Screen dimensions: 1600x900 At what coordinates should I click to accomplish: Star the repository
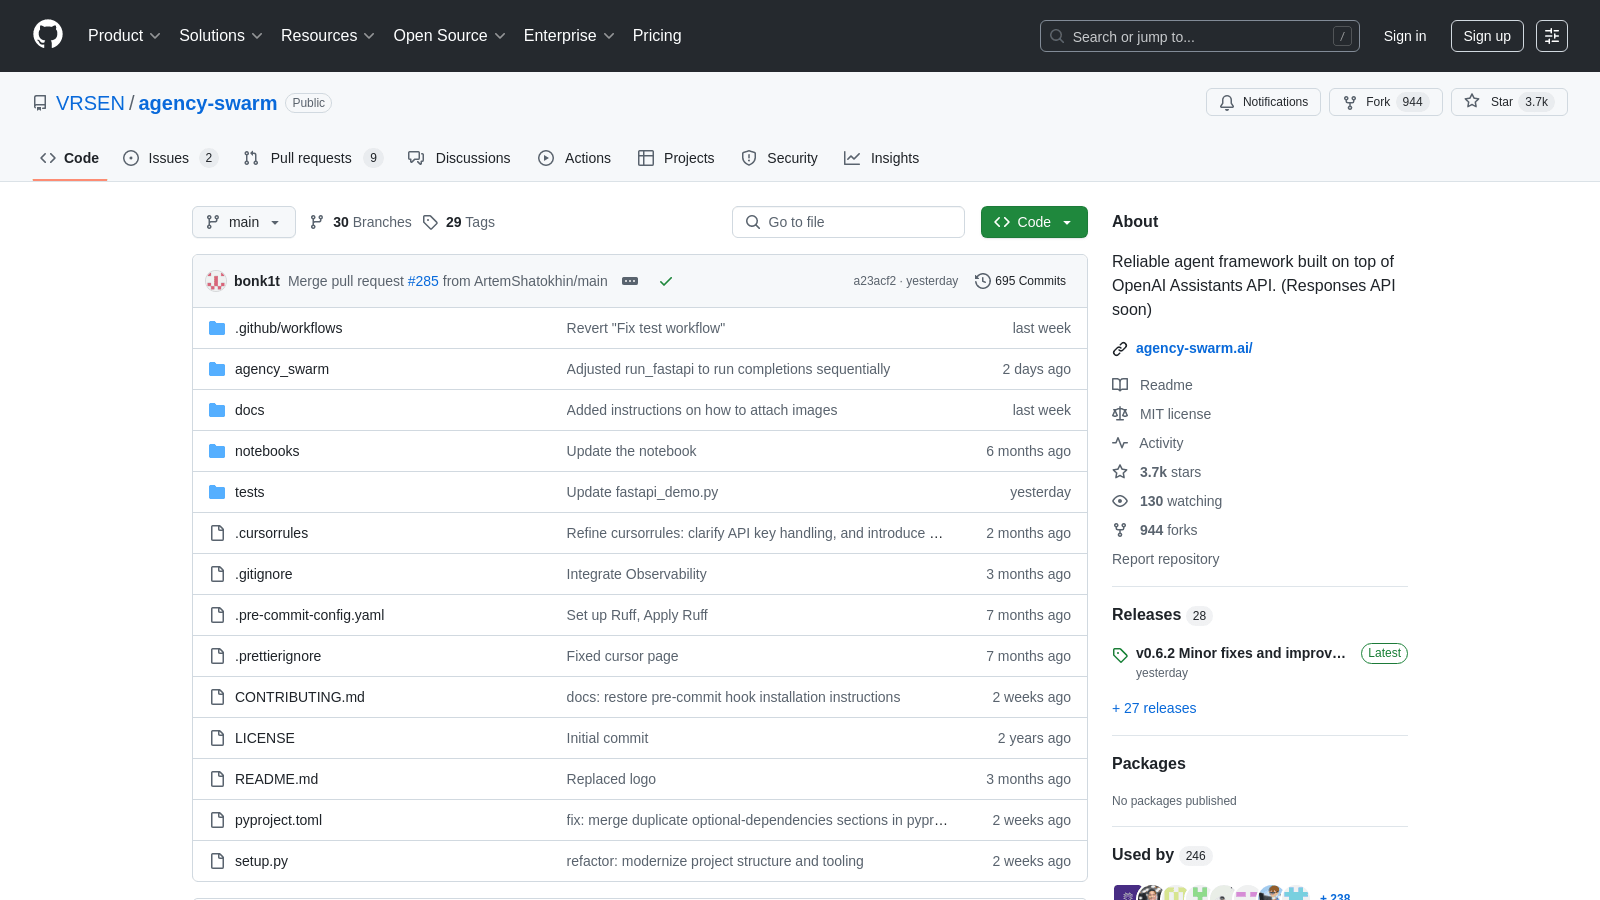(x=1509, y=102)
